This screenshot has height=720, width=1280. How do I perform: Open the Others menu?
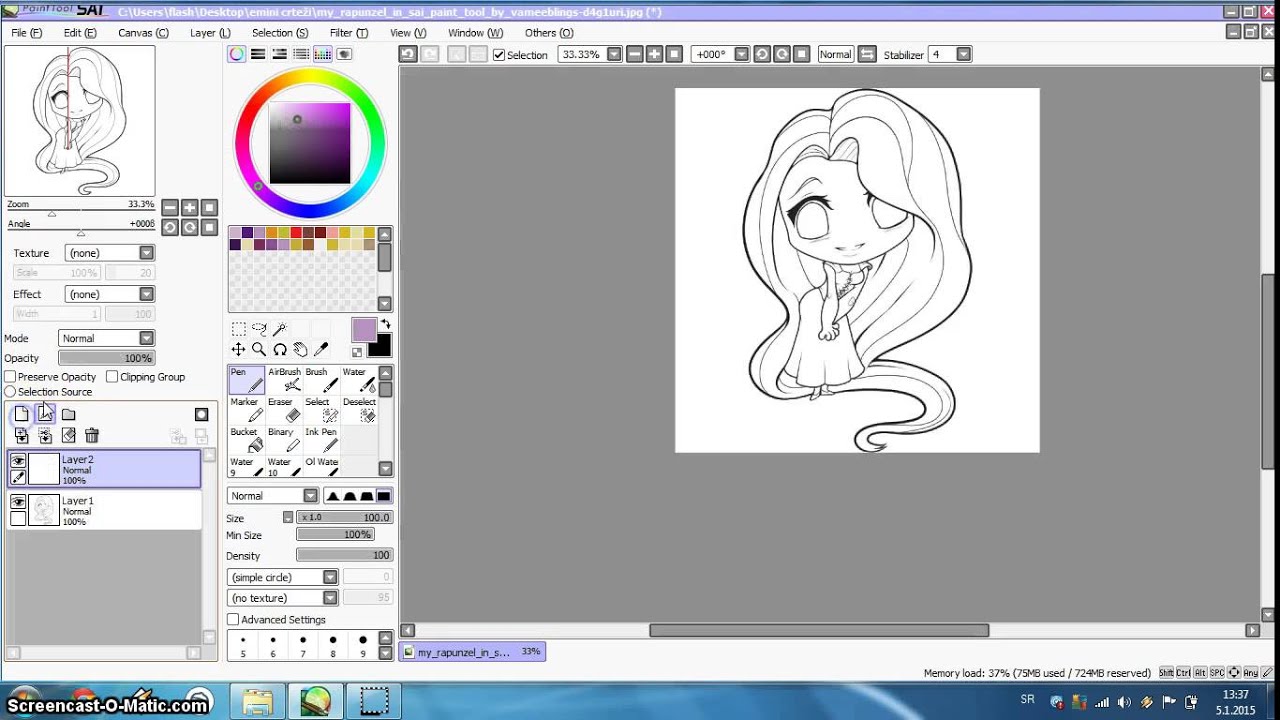(548, 33)
